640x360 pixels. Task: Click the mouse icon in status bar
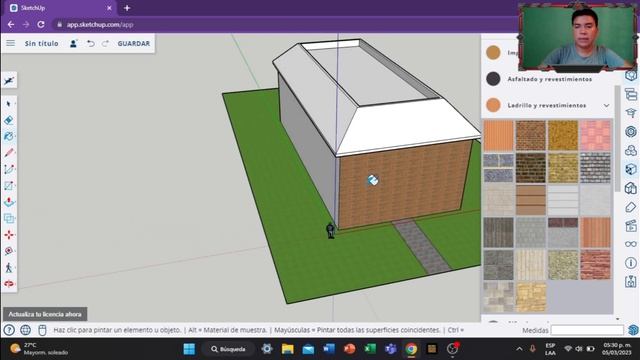(42, 330)
